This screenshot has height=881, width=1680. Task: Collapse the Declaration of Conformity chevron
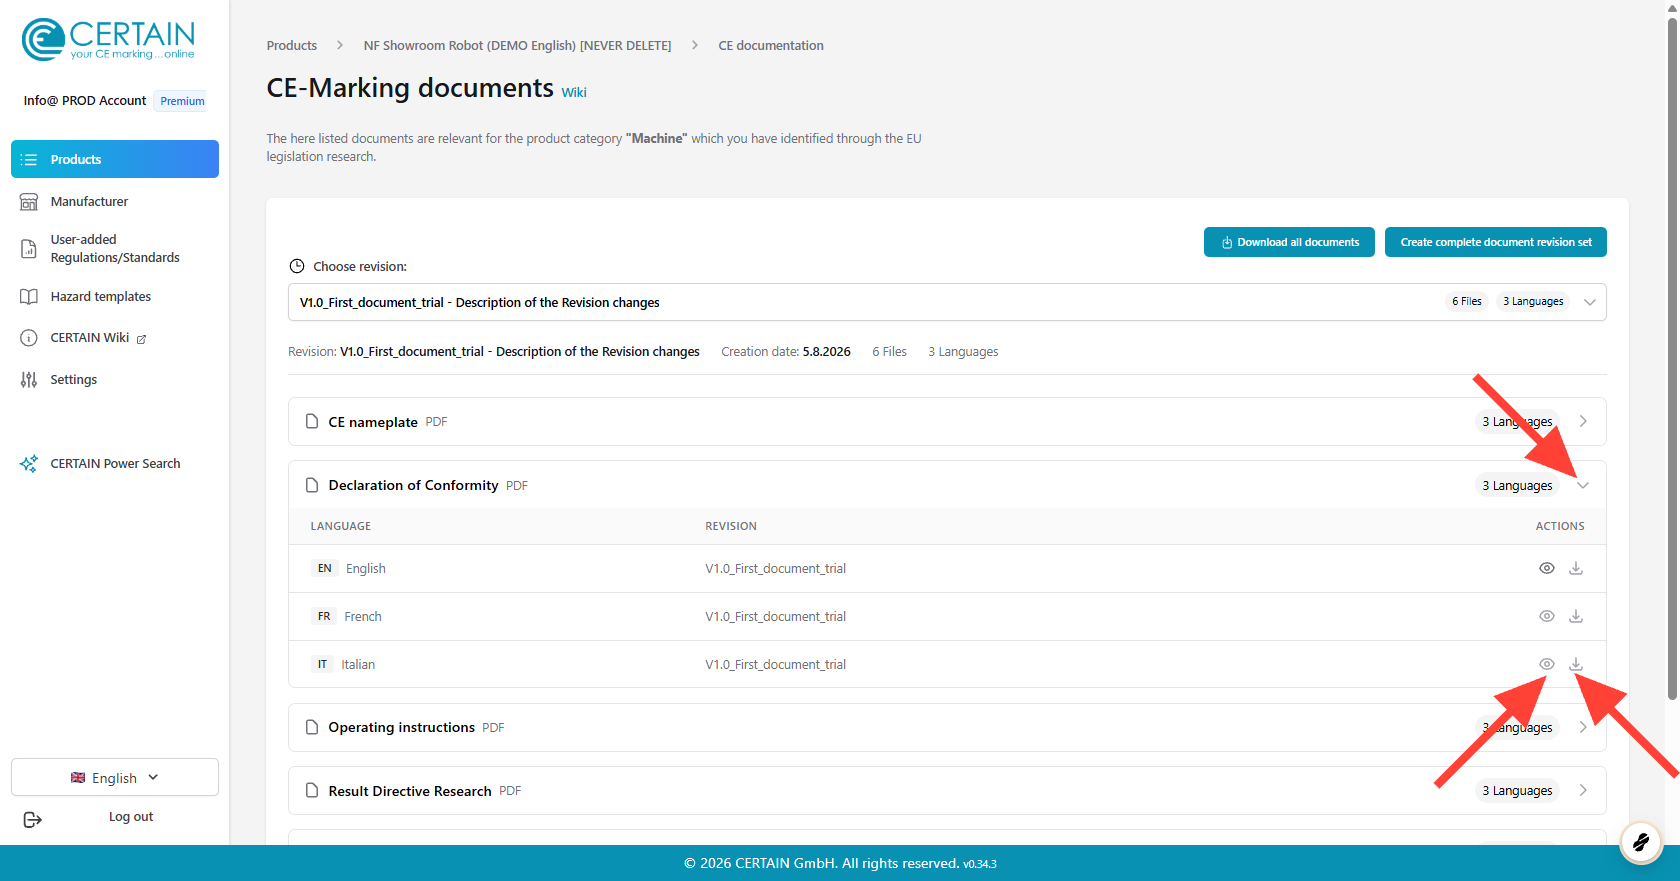click(x=1583, y=485)
